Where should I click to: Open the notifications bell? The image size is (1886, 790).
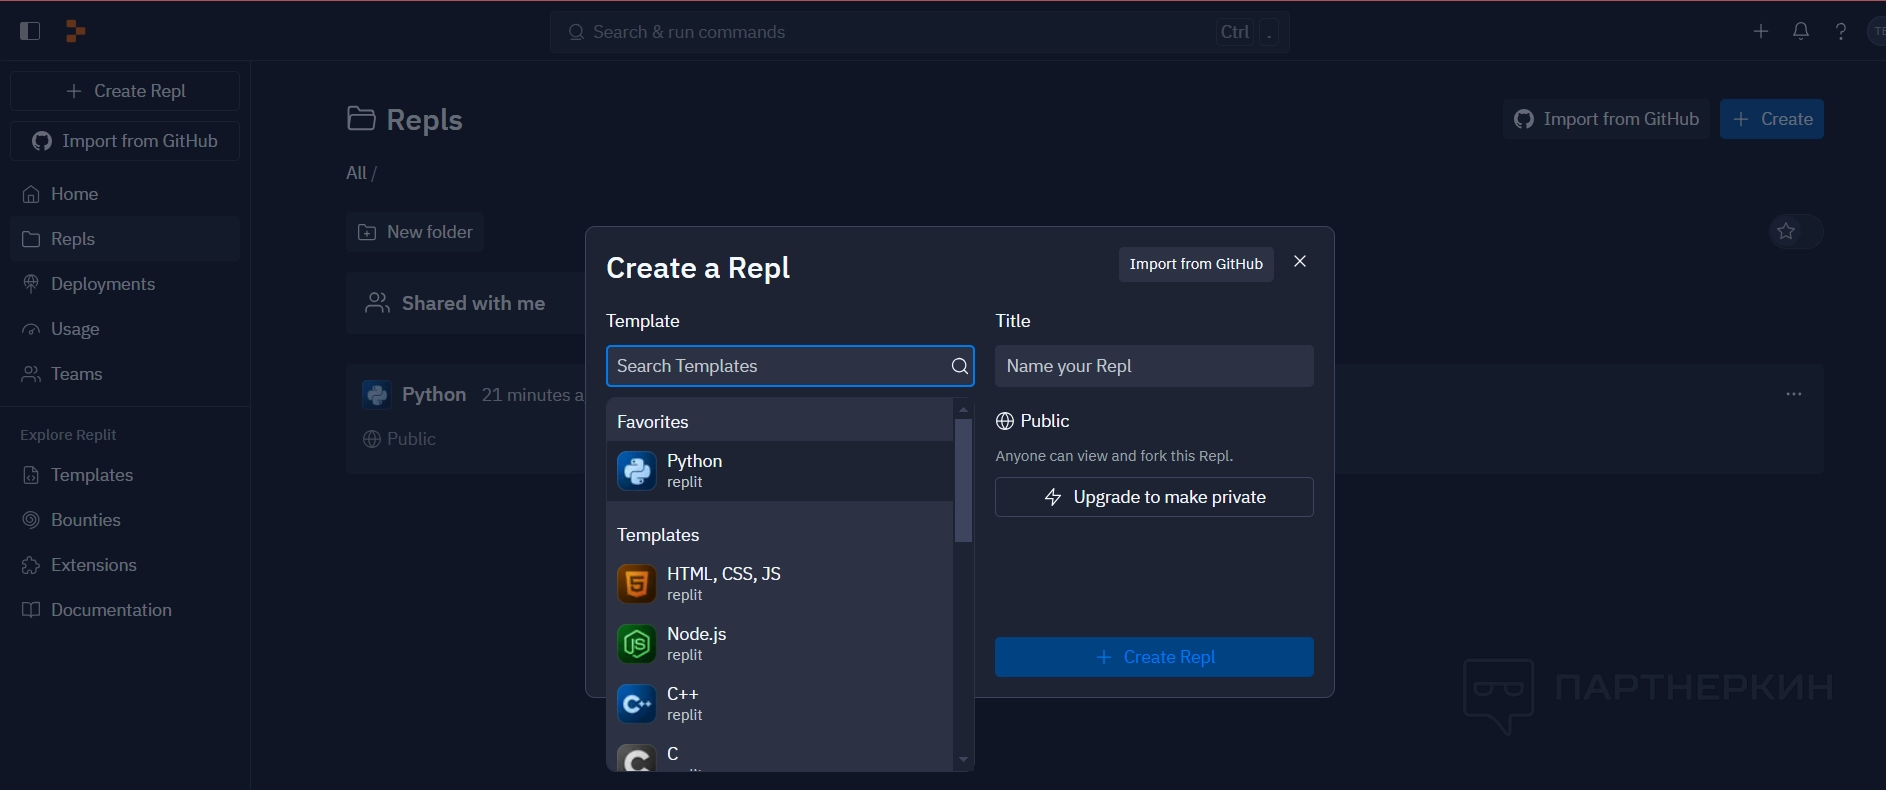pyautogui.click(x=1801, y=31)
